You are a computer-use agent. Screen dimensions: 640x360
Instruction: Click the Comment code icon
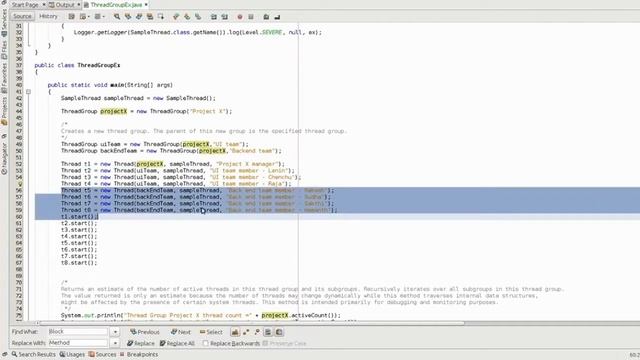(266, 17)
